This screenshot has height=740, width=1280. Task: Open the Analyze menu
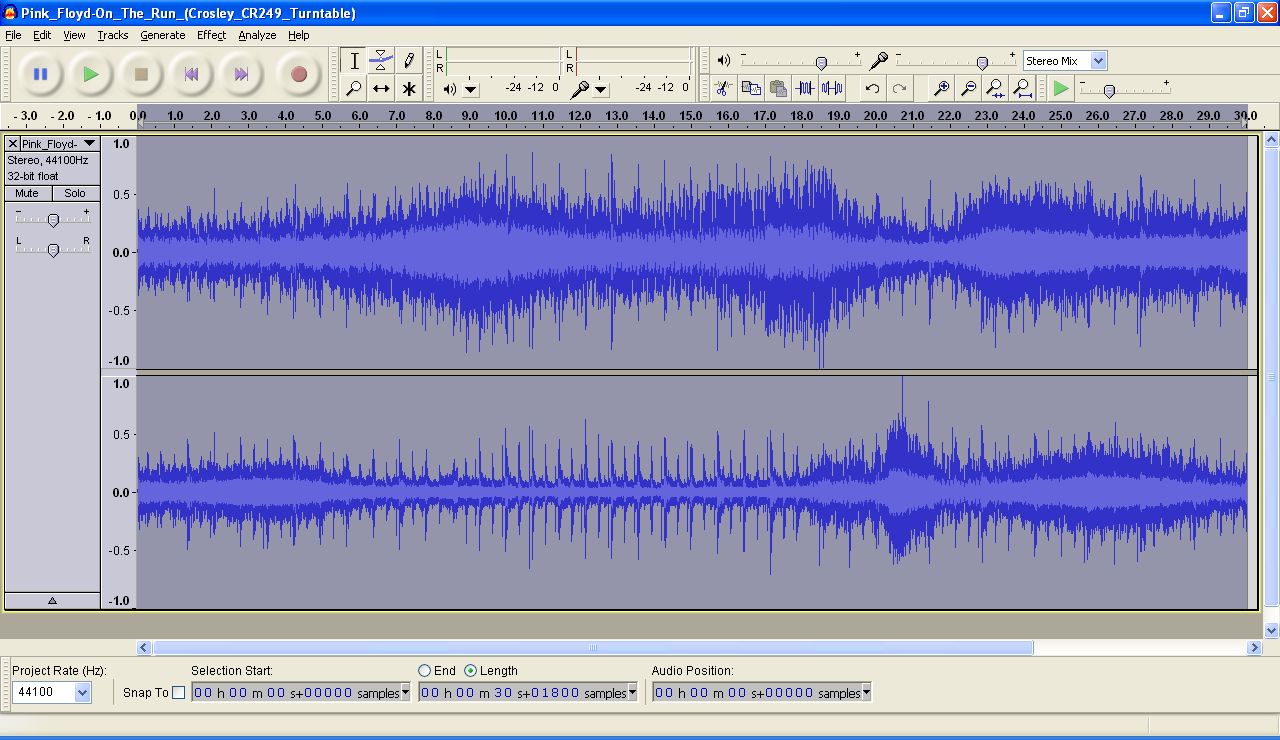coord(257,35)
